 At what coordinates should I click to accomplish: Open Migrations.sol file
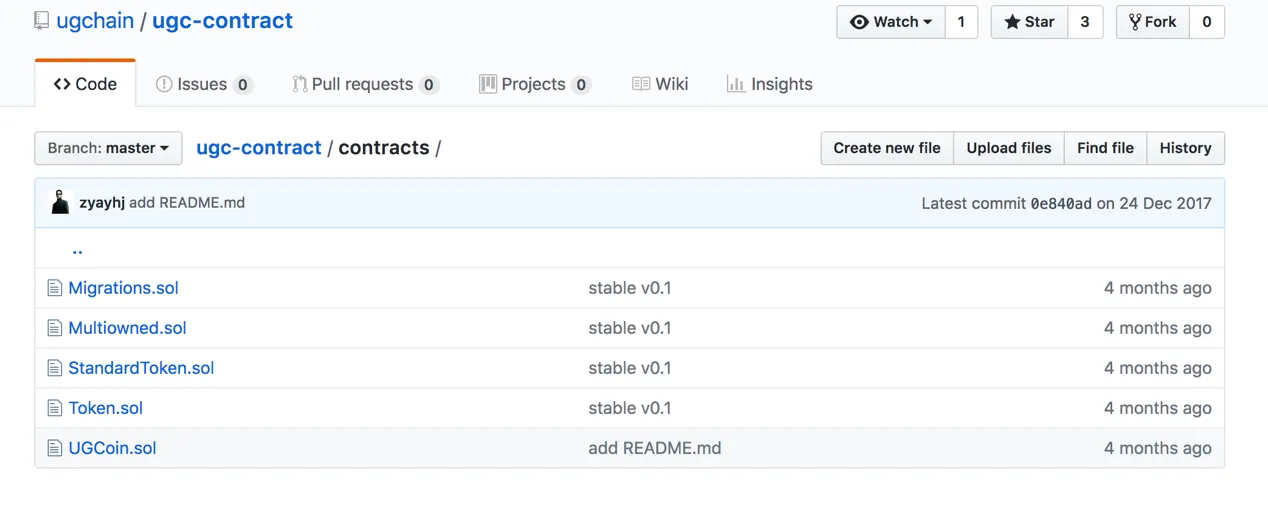pyautogui.click(x=123, y=288)
